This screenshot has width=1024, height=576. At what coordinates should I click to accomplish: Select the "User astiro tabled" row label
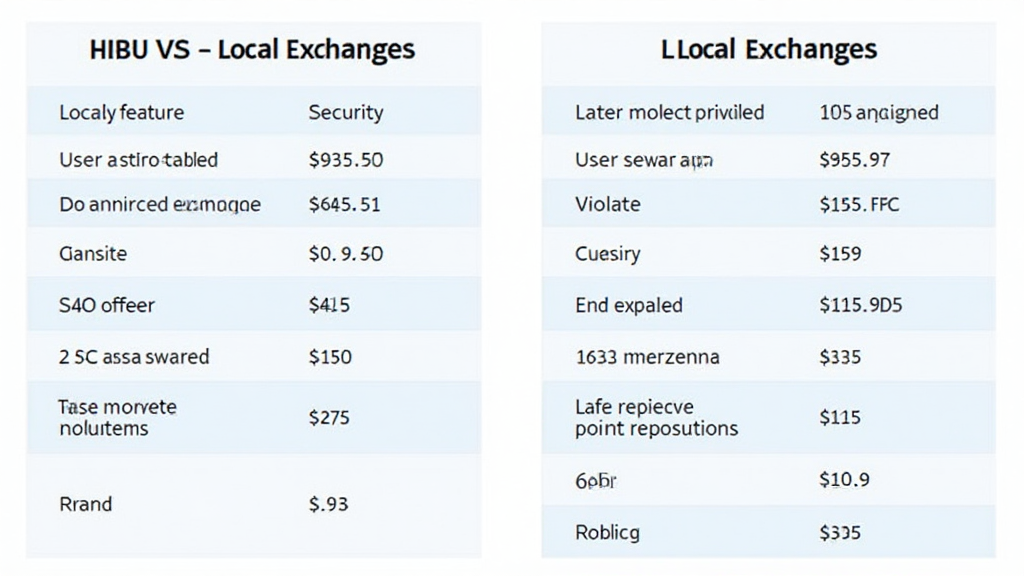138,160
